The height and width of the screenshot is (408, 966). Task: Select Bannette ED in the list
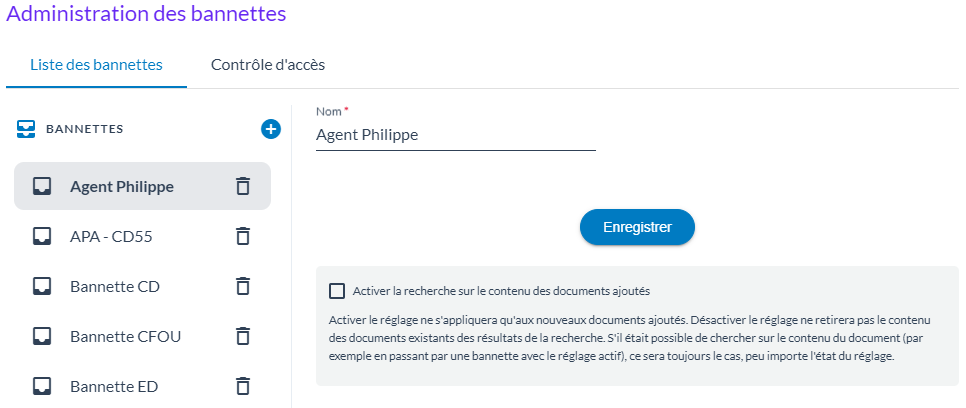(x=114, y=385)
